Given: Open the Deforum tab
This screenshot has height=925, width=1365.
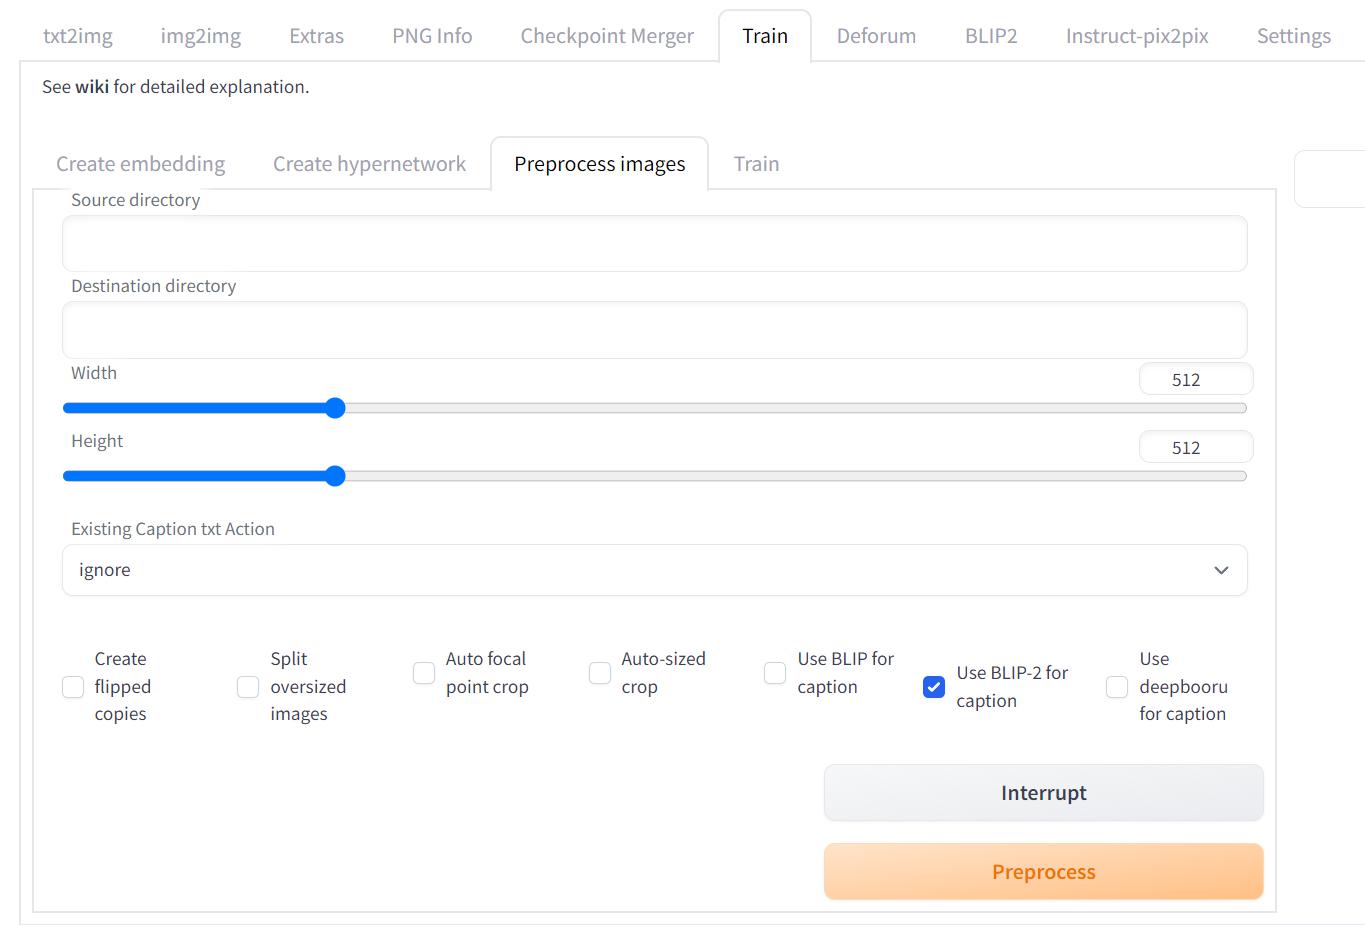Looking at the screenshot, I should pyautogui.click(x=876, y=35).
